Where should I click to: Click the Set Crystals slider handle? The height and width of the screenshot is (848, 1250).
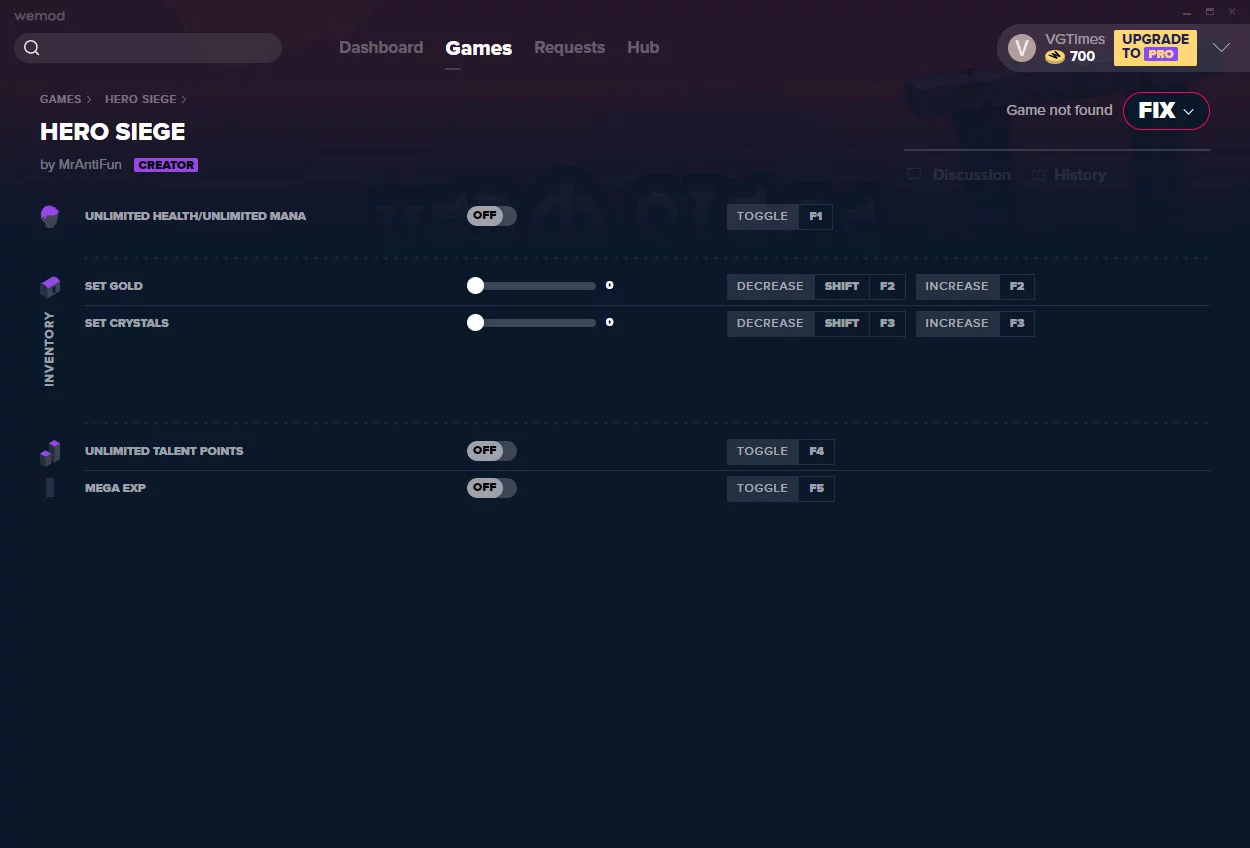(x=476, y=323)
